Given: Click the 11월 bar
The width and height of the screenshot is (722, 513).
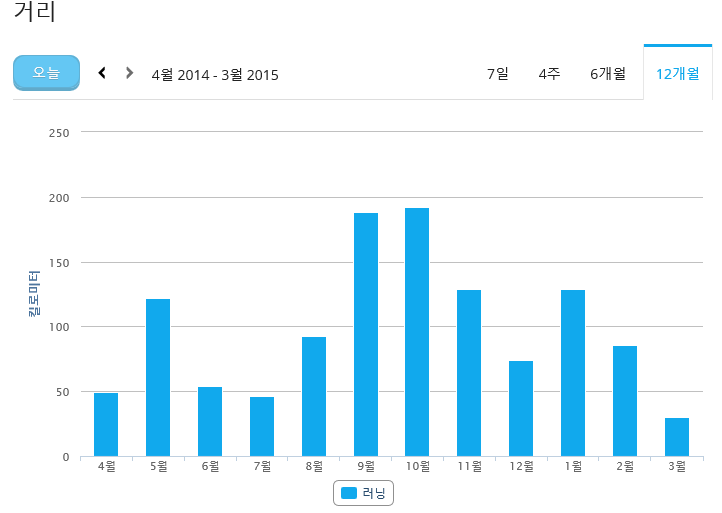Looking at the screenshot, I should (x=469, y=373).
